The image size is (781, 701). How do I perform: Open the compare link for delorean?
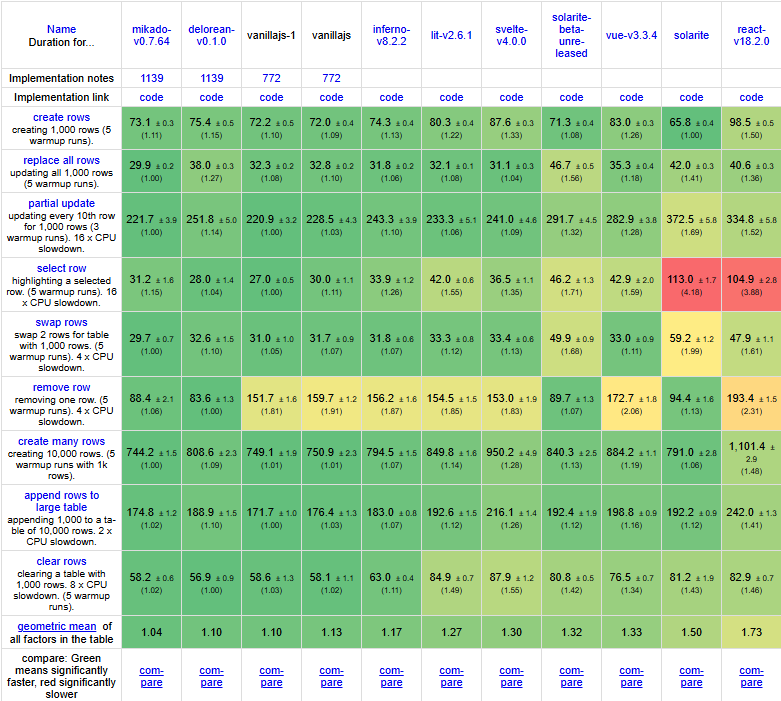[211, 677]
